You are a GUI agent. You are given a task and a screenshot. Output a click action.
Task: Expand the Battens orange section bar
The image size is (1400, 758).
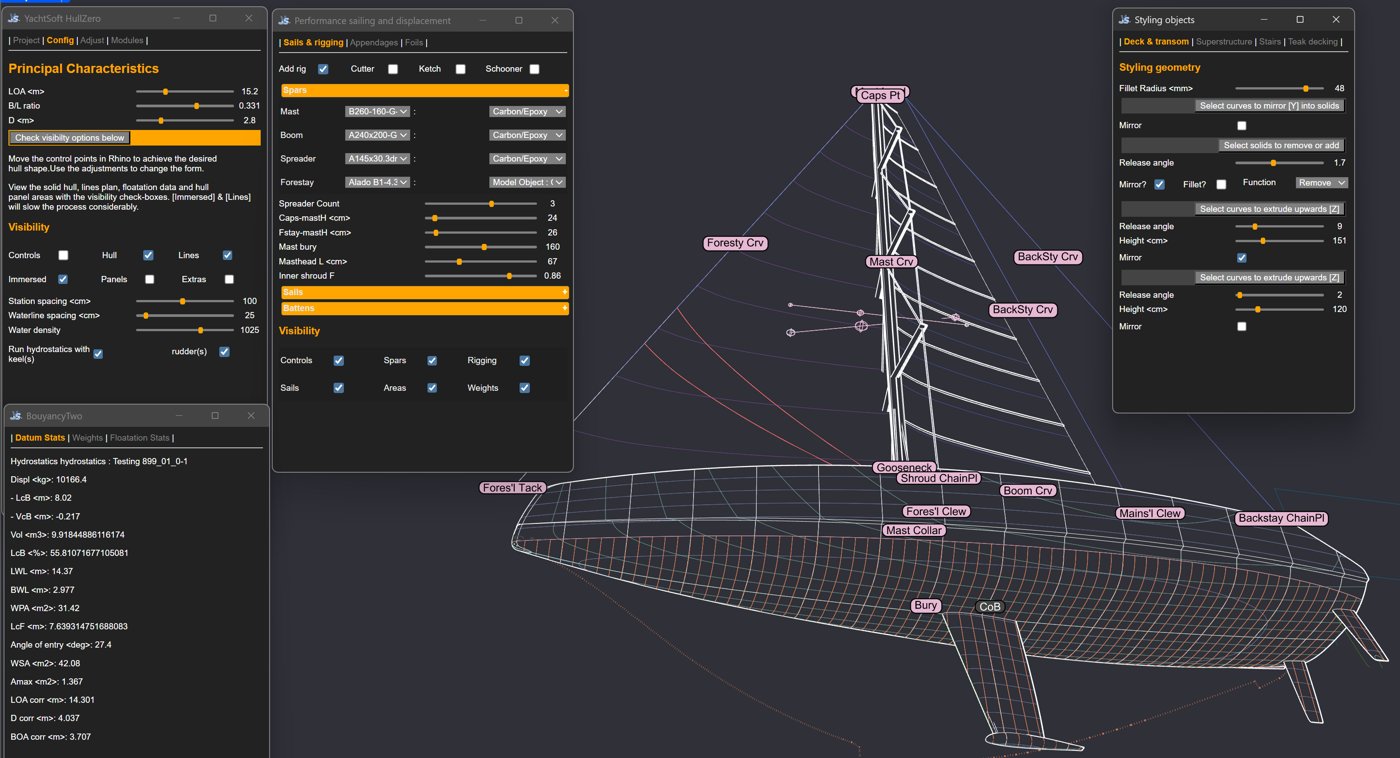[425, 309]
